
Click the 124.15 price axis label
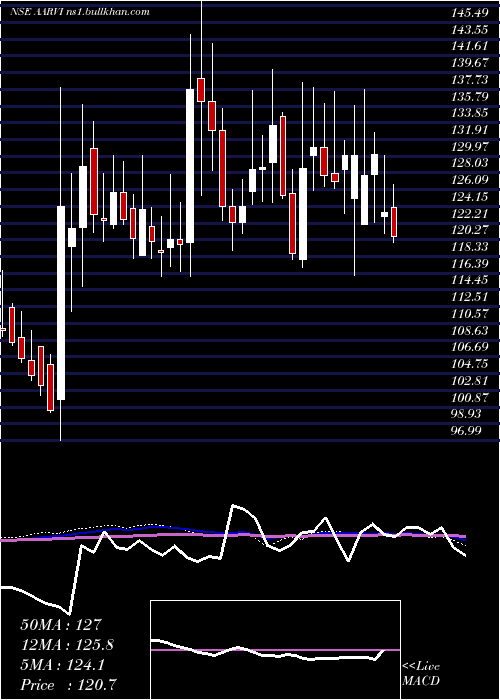(x=469, y=197)
